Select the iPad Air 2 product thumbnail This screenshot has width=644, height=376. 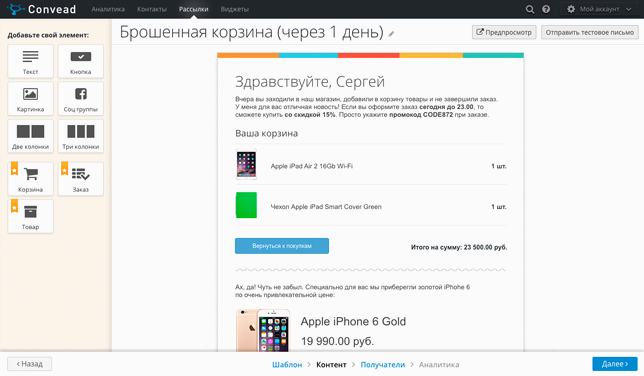[x=246, y=164]
